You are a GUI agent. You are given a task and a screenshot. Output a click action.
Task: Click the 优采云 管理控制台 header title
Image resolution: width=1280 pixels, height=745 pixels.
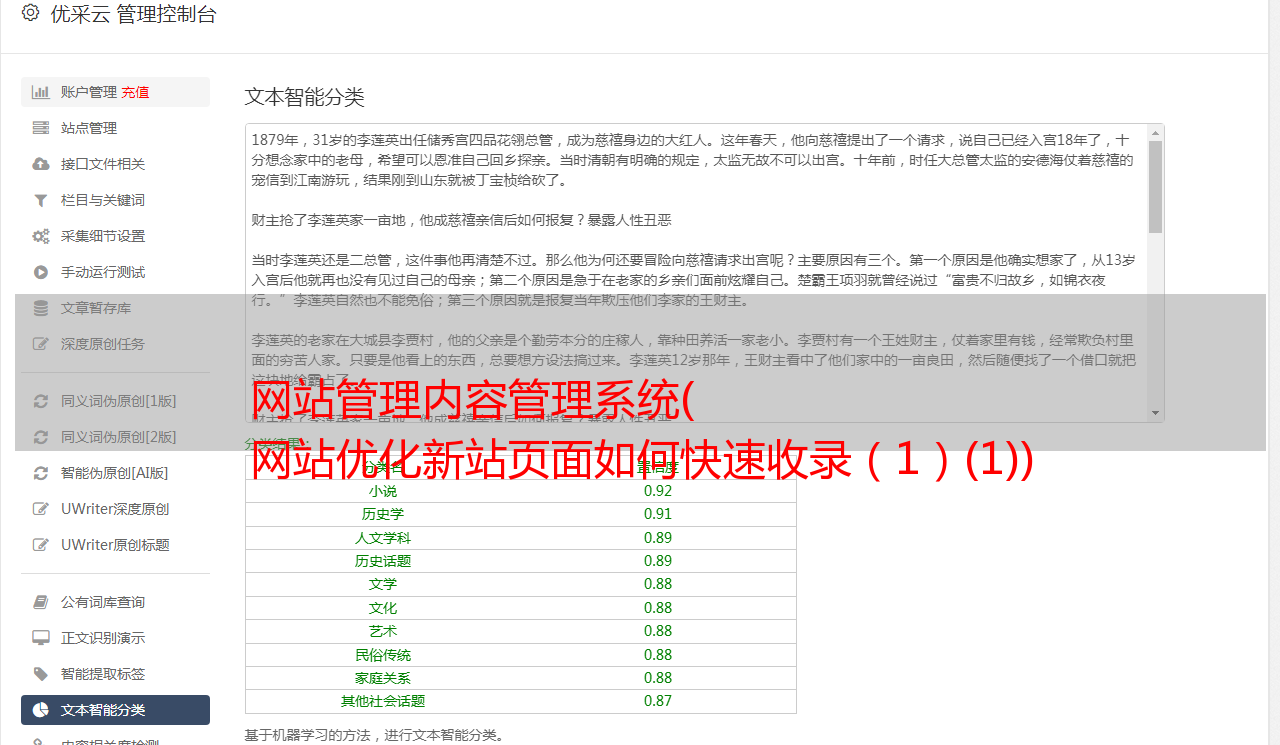point(132,14)
